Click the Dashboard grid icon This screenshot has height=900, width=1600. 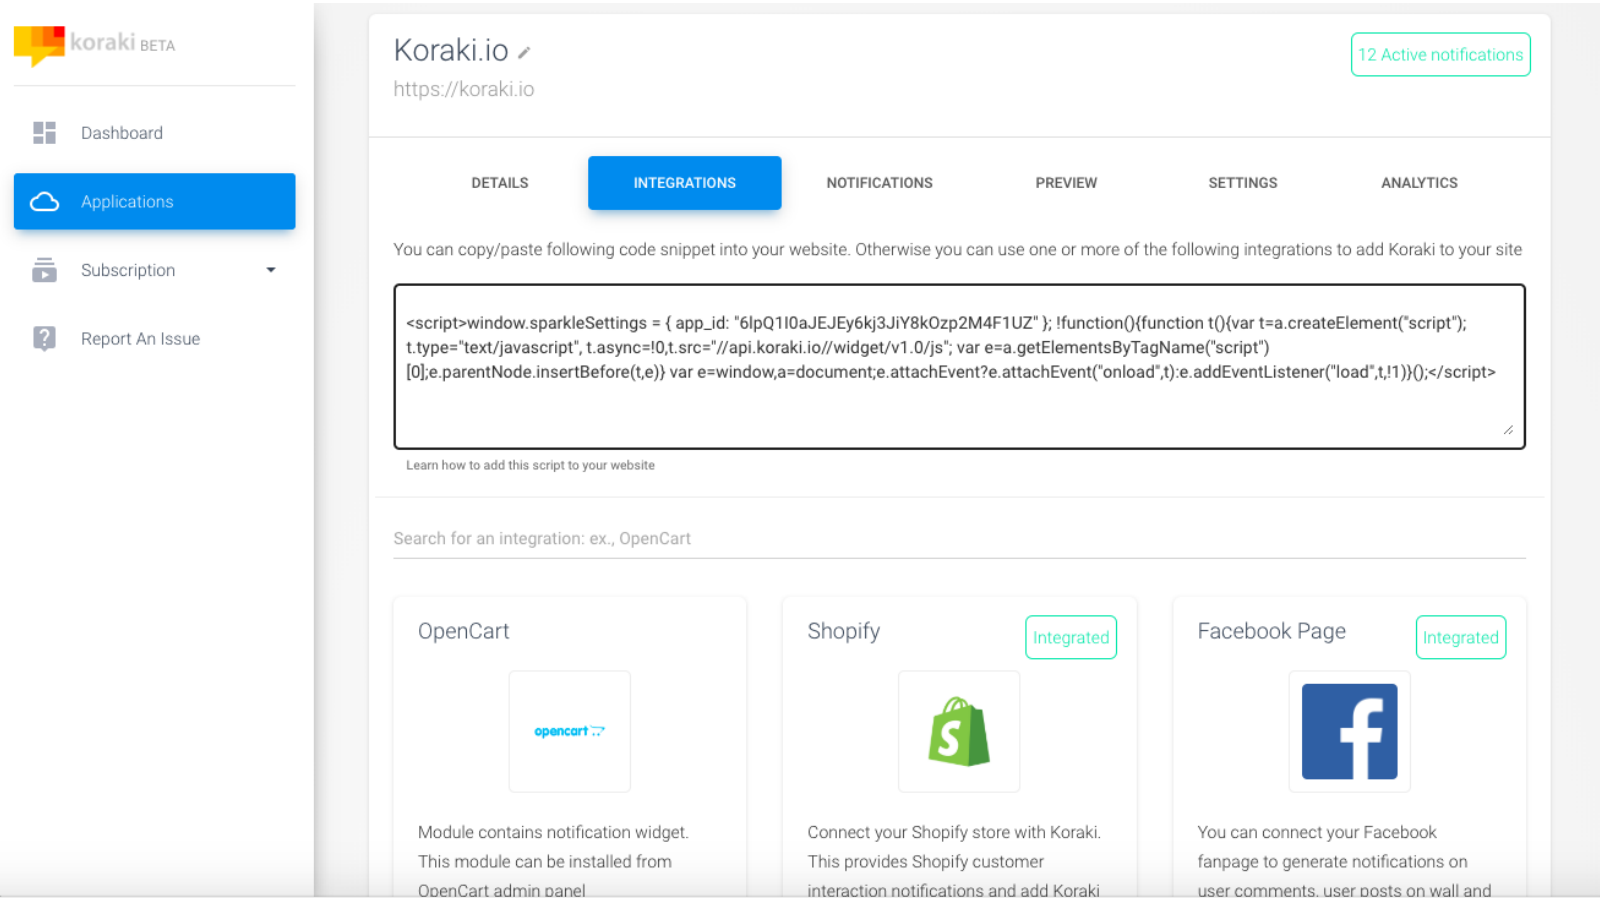pyautogui.click(x=44, y=132)
